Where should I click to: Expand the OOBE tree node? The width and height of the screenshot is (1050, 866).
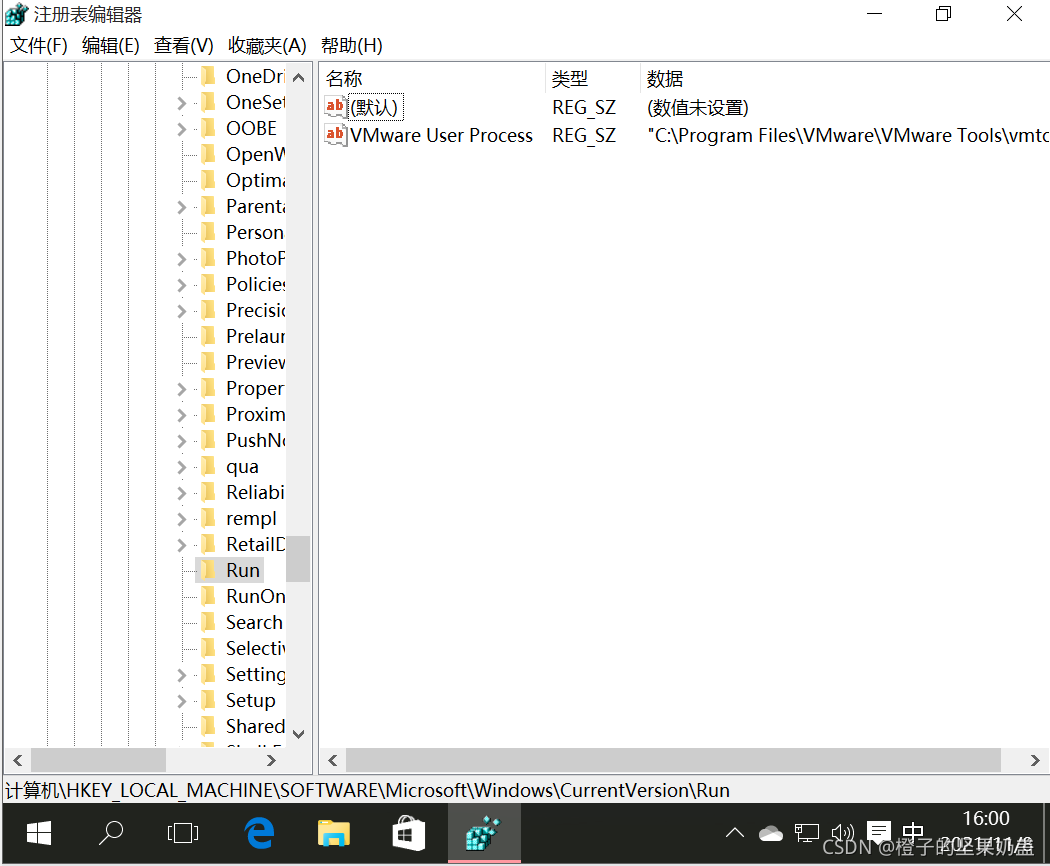click(181, 129)
